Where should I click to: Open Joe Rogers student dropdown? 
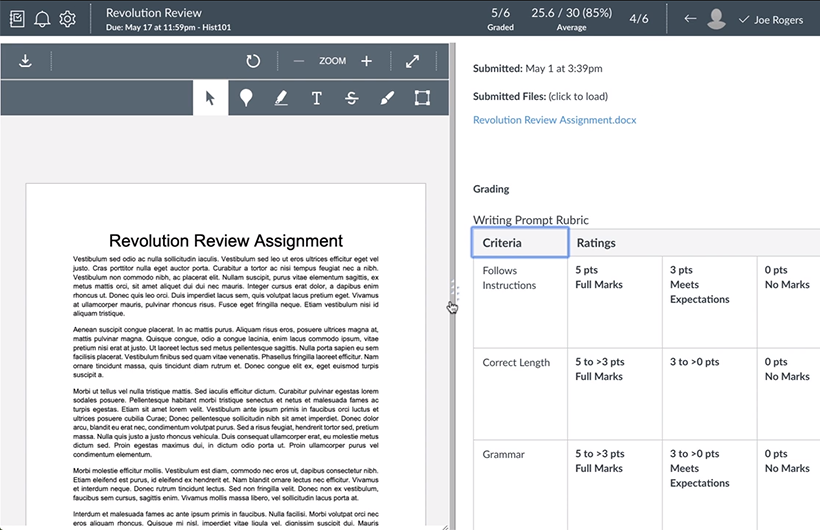coord(770,20)
